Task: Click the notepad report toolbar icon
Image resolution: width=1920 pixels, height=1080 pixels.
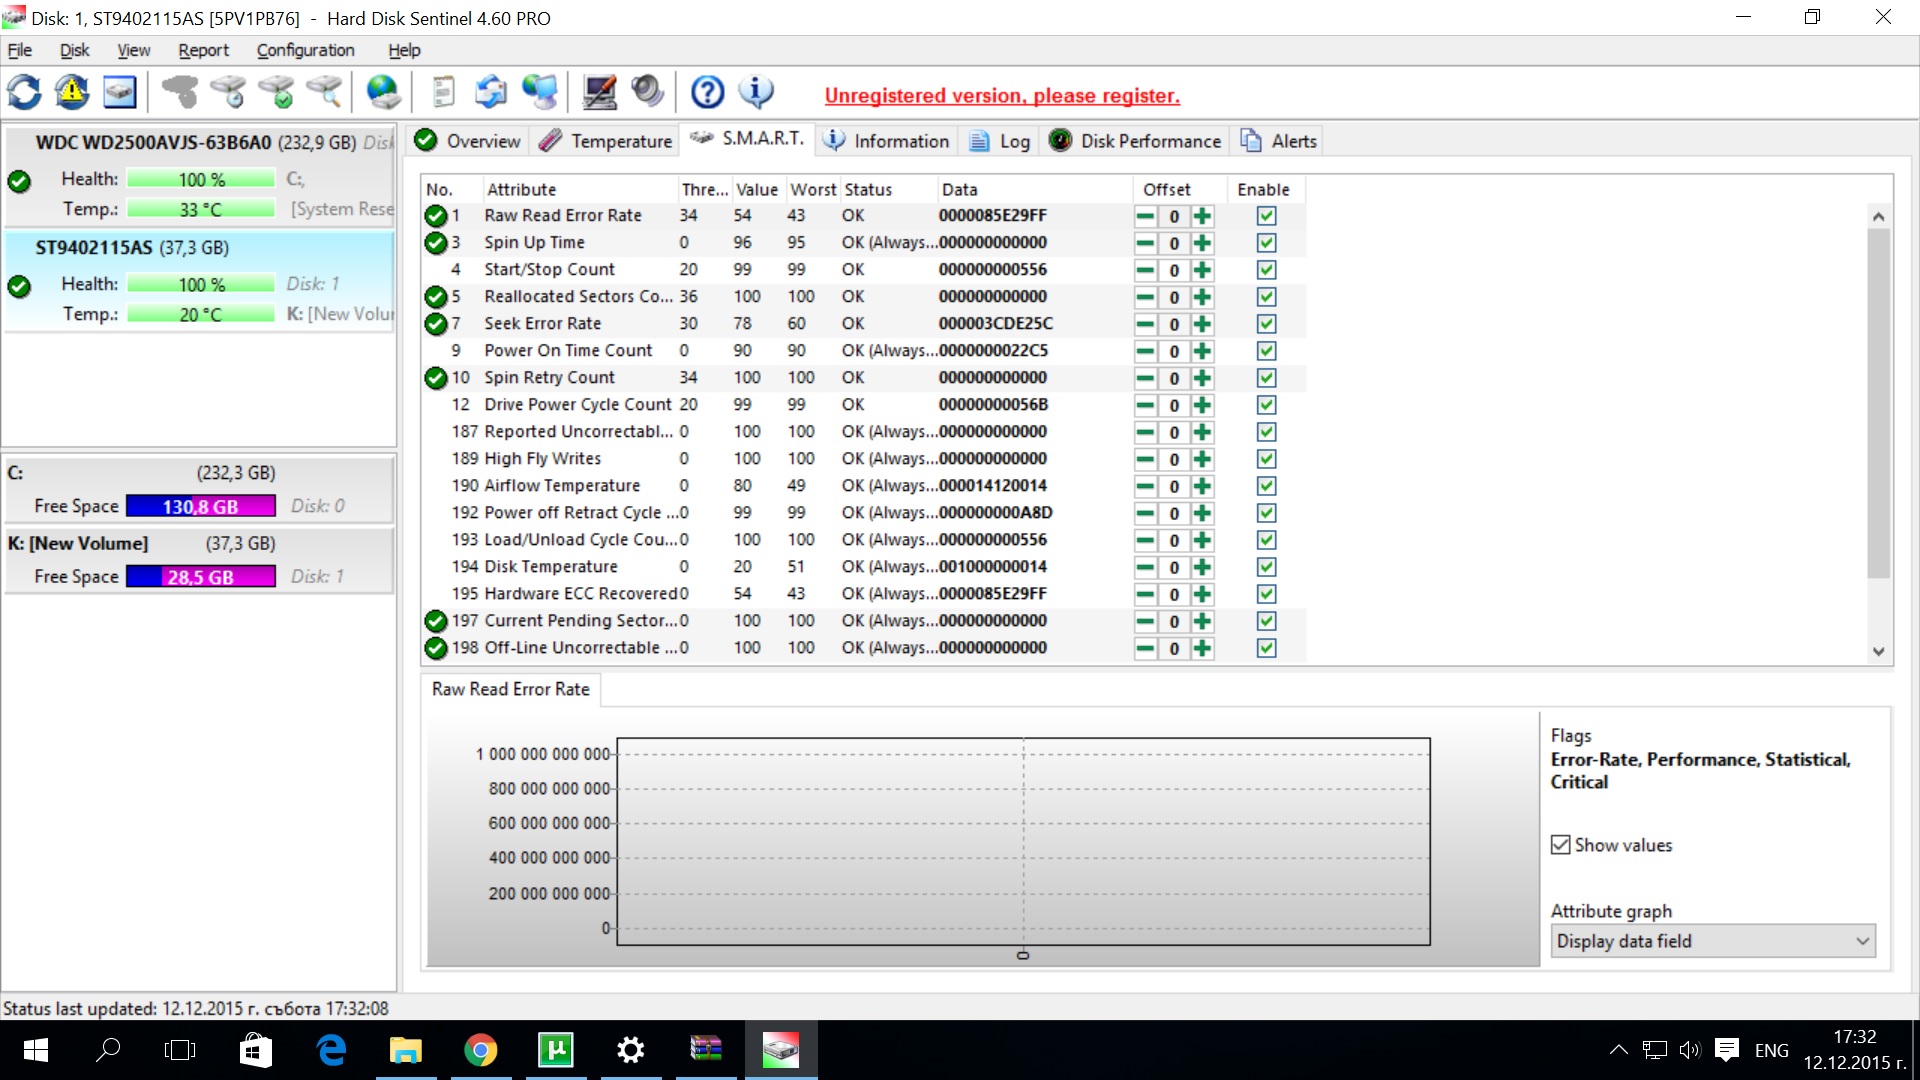Action: coord(443,93)
